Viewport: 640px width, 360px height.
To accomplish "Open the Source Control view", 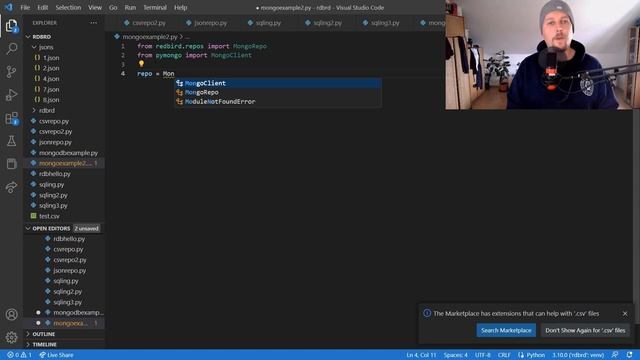I will 11,72.
